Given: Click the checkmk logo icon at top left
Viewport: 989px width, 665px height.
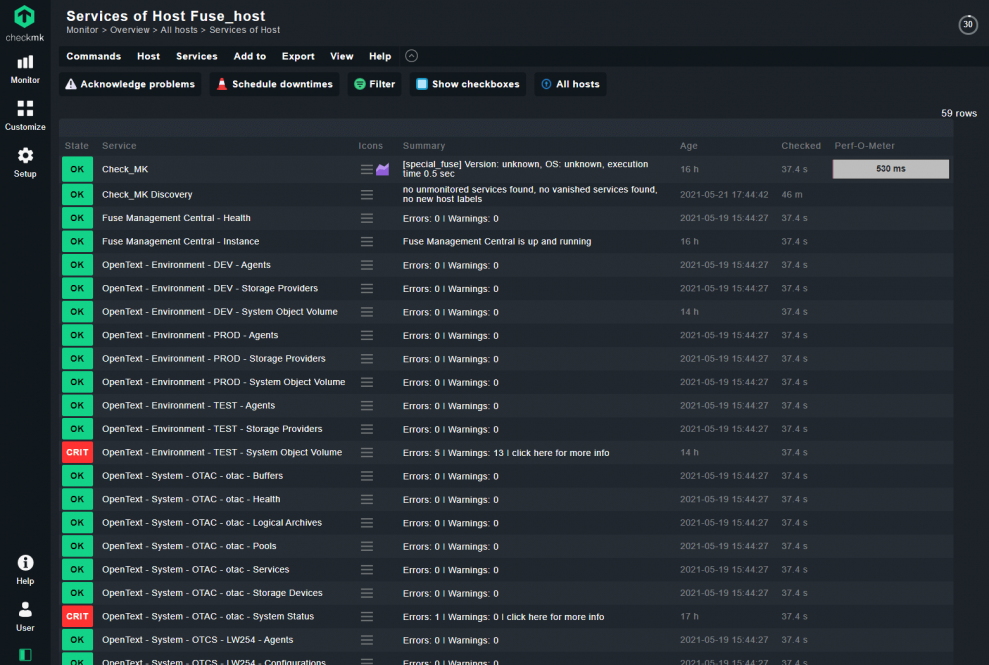Looking at the screenshot, I should tap(24, 18).
